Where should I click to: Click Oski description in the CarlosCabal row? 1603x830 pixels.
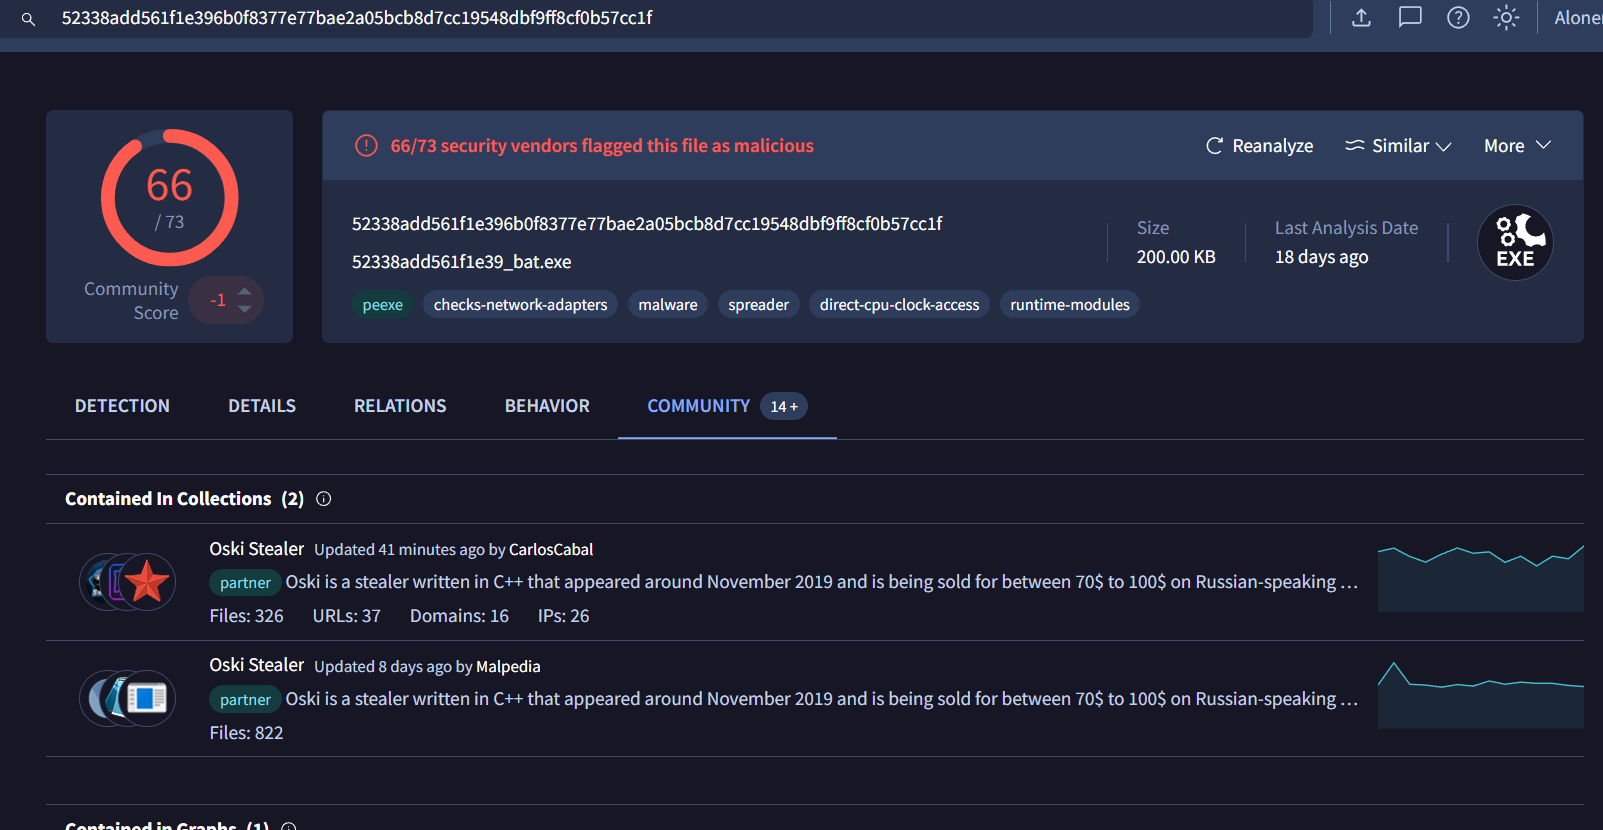point(822,582)
